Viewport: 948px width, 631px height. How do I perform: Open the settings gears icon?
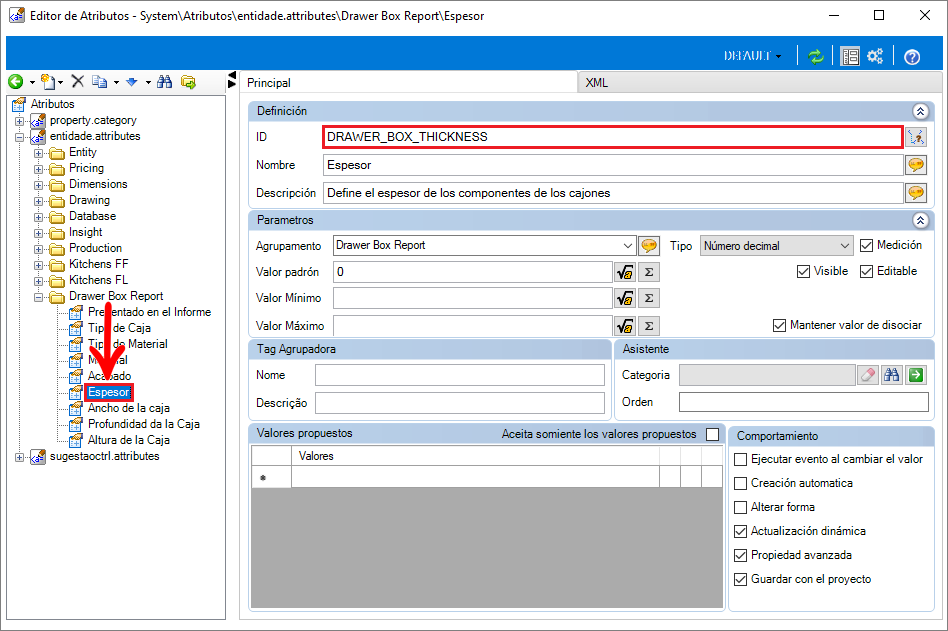point(874,56)
